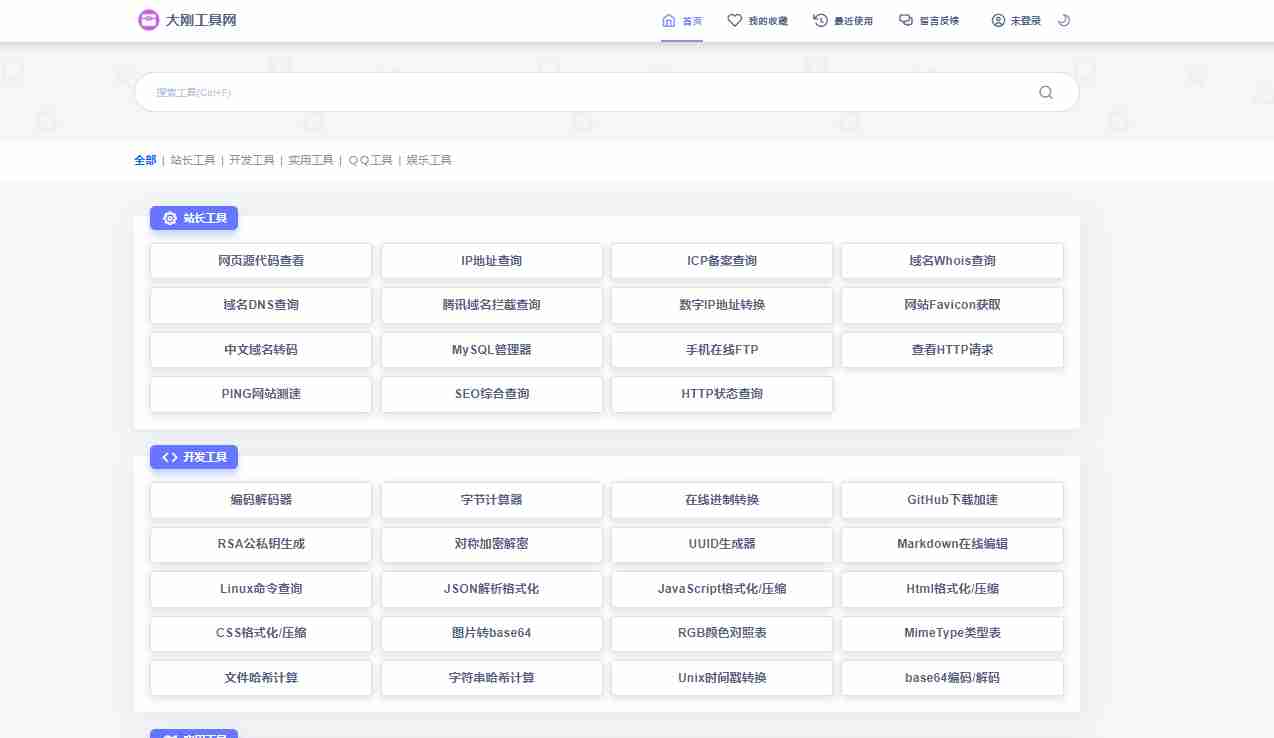Open Unix时间戳转换
Viewport: 1274px width, 738px height.
coord(721,677)
